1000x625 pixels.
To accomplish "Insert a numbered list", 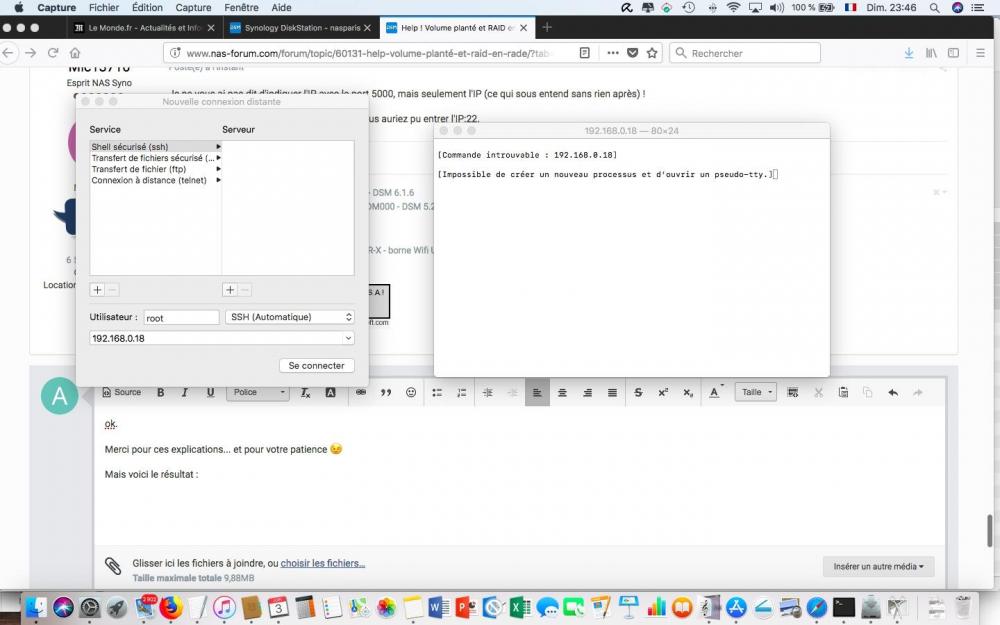I will 462,393.
